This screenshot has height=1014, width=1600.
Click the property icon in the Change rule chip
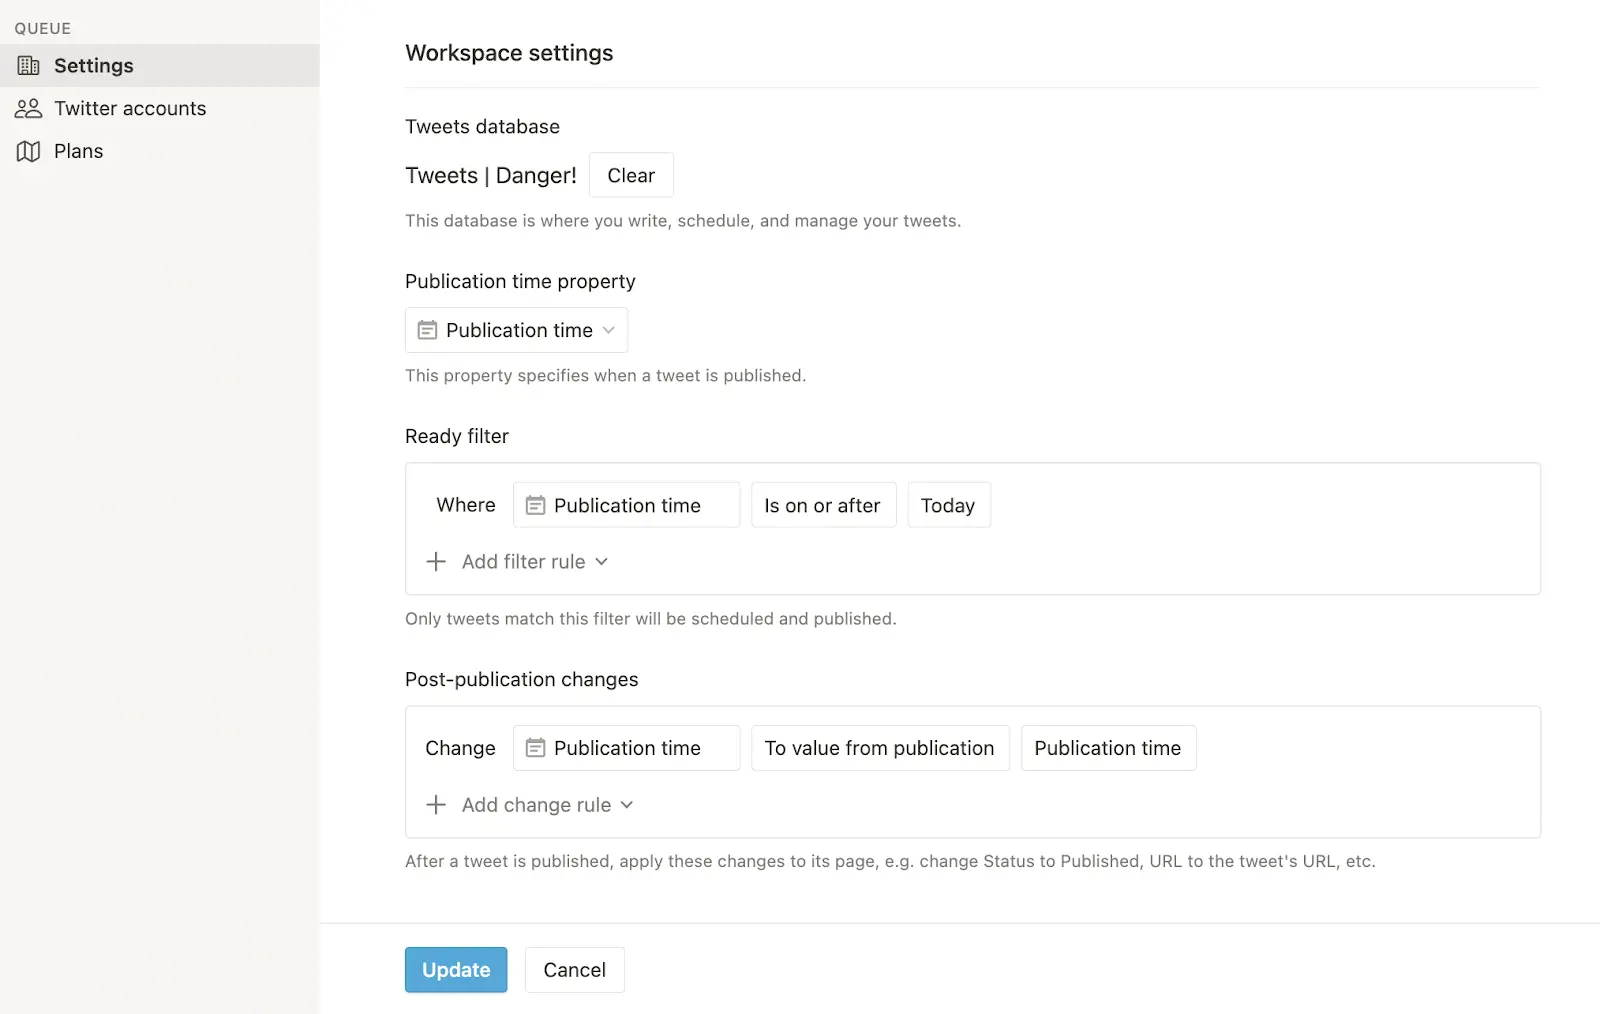tap(537, 747)
